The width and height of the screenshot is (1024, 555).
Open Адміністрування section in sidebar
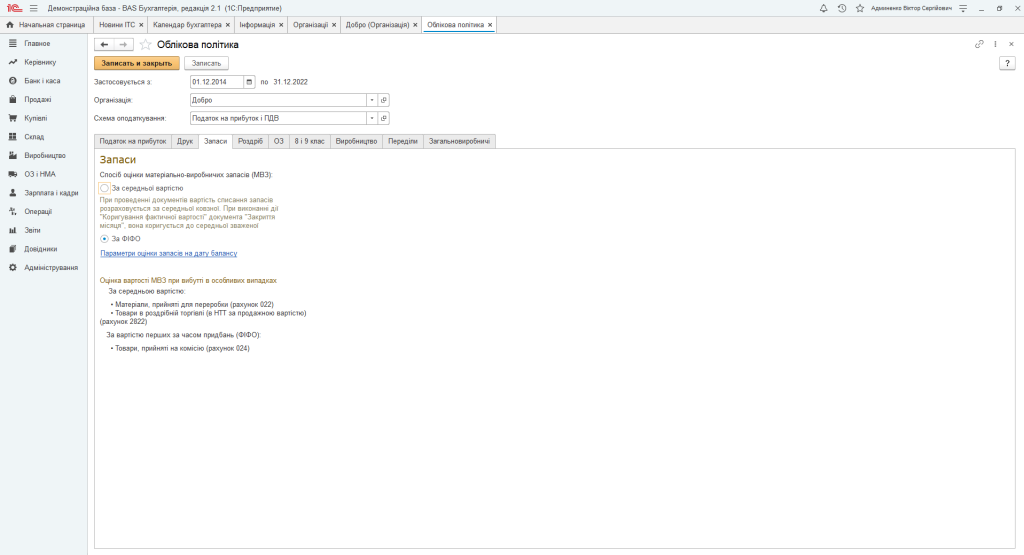click(51, 268)
